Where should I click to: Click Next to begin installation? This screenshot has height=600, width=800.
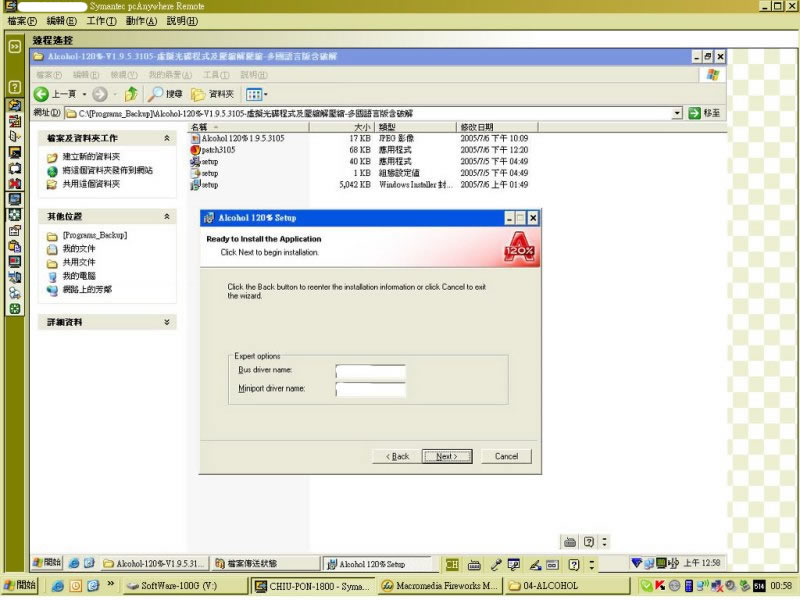(447, 457)
